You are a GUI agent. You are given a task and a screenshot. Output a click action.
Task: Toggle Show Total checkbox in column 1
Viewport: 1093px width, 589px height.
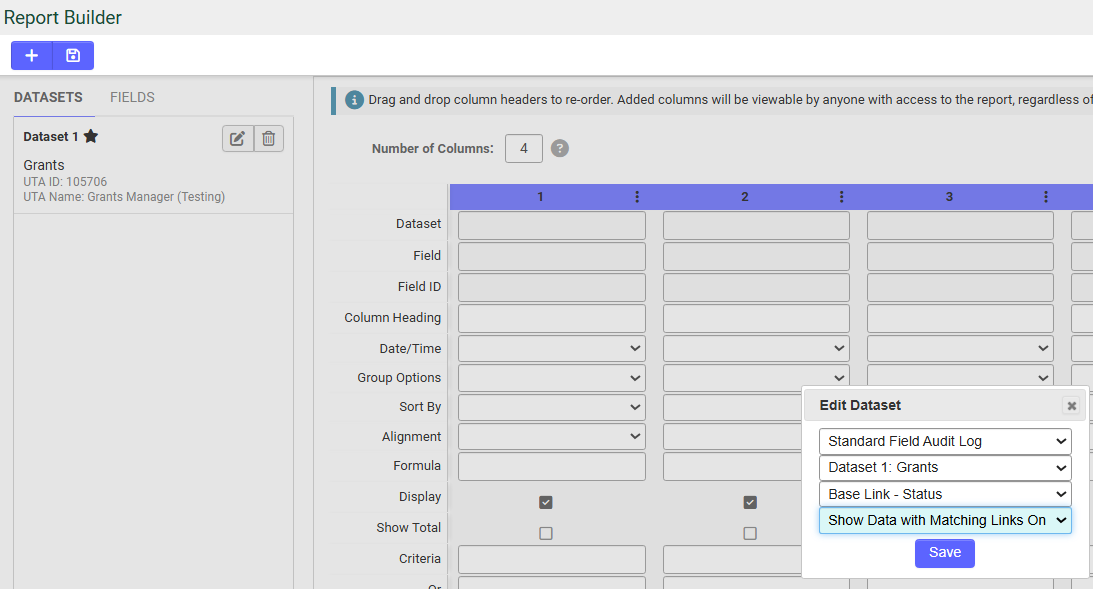pyautogui.click(x=546, y=533)
